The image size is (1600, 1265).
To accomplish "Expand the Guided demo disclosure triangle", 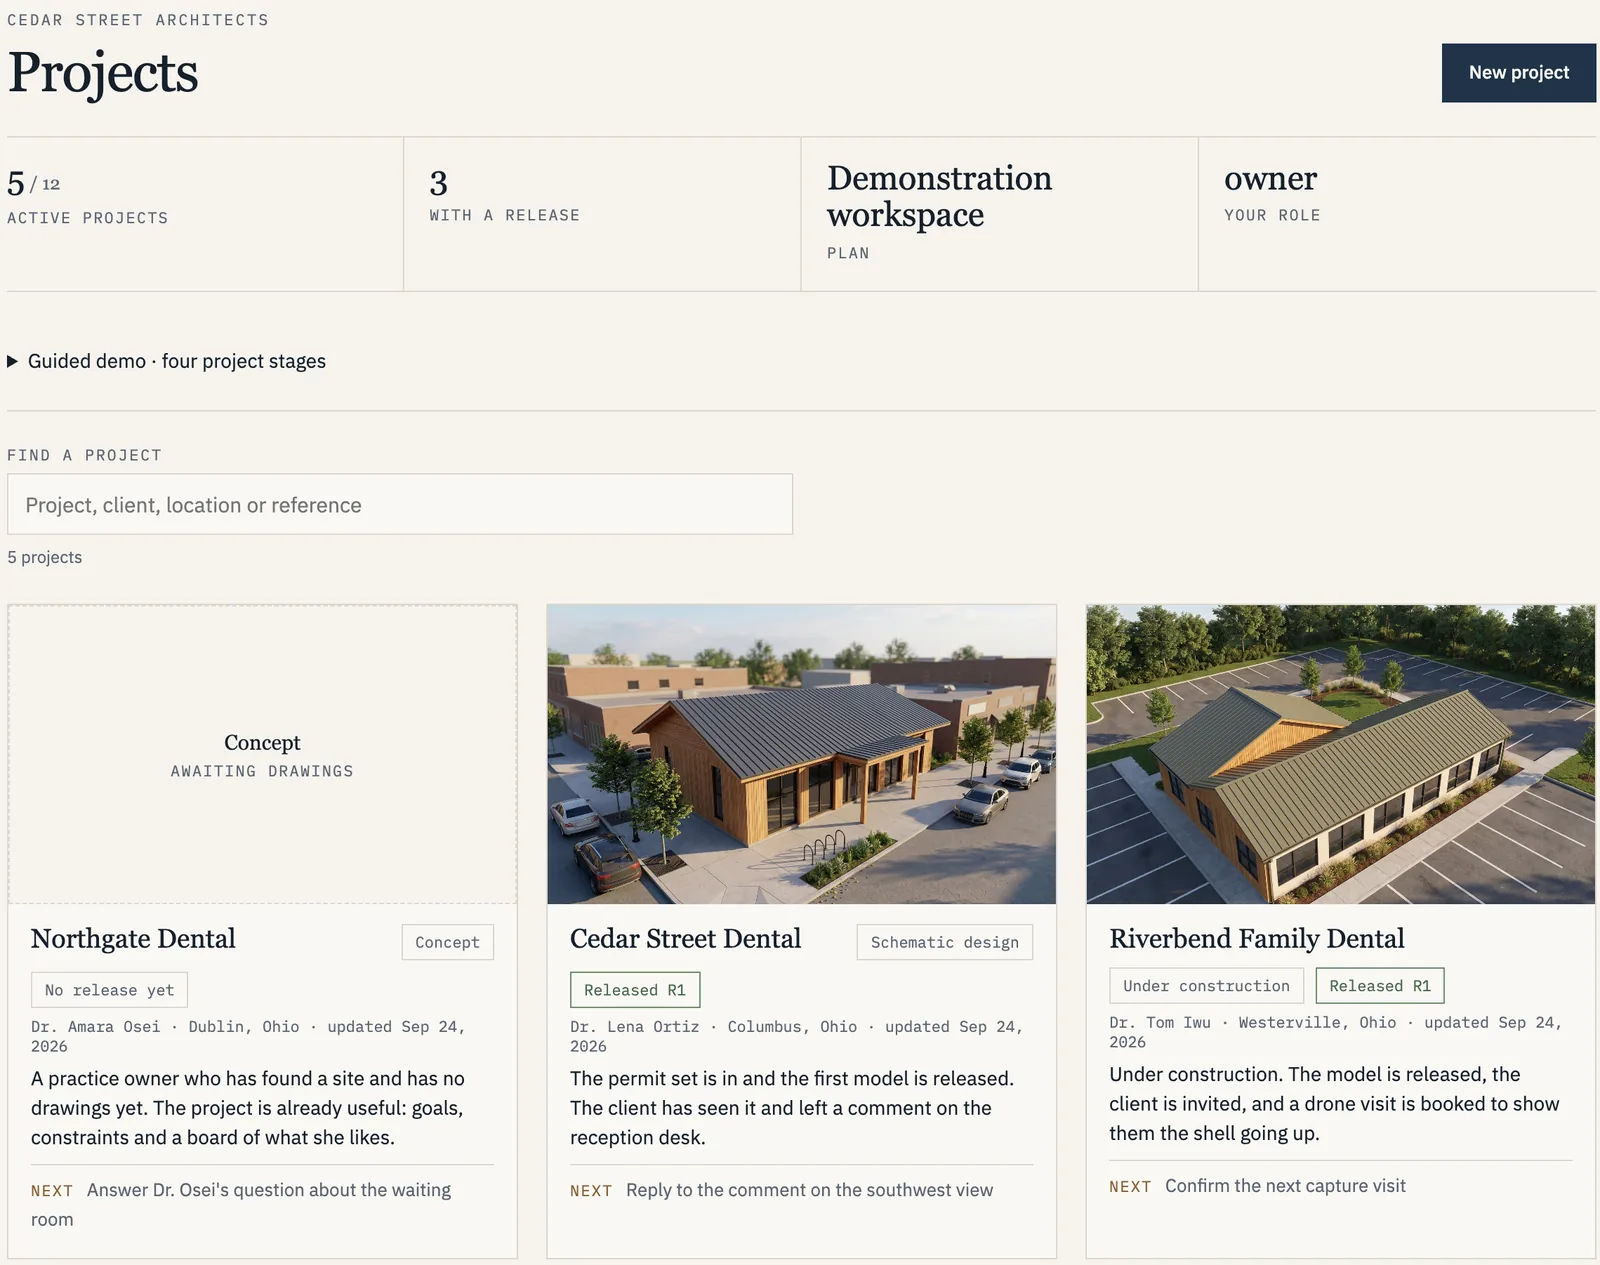I will tap(13, 361).
